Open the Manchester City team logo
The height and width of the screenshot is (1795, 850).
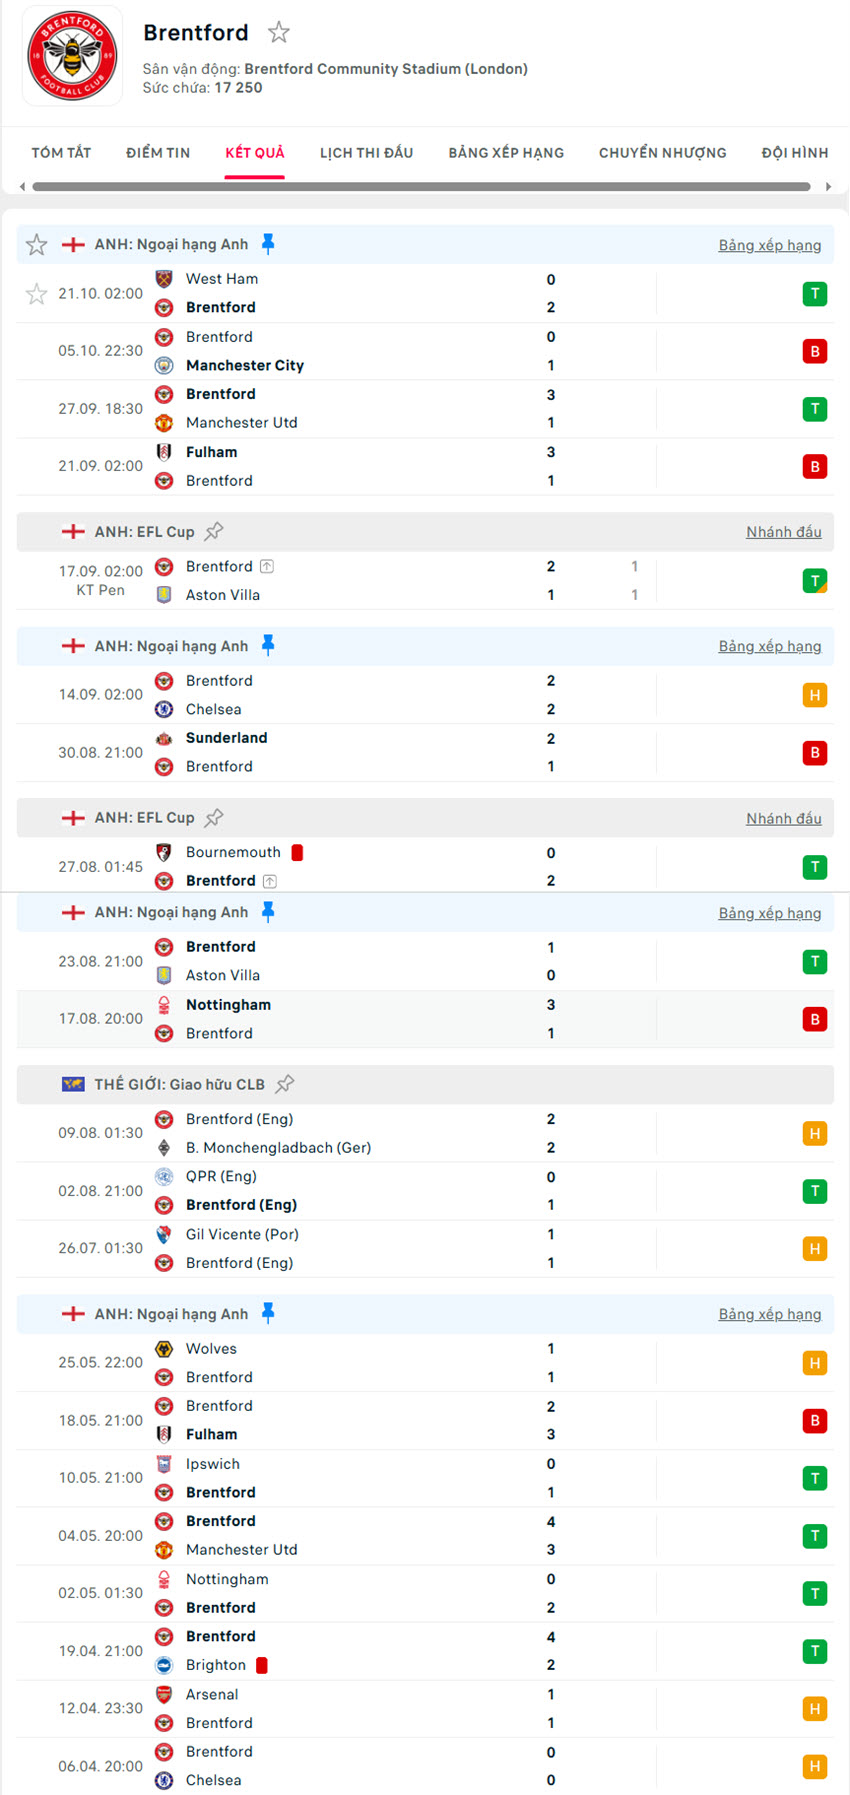(163, 366)
